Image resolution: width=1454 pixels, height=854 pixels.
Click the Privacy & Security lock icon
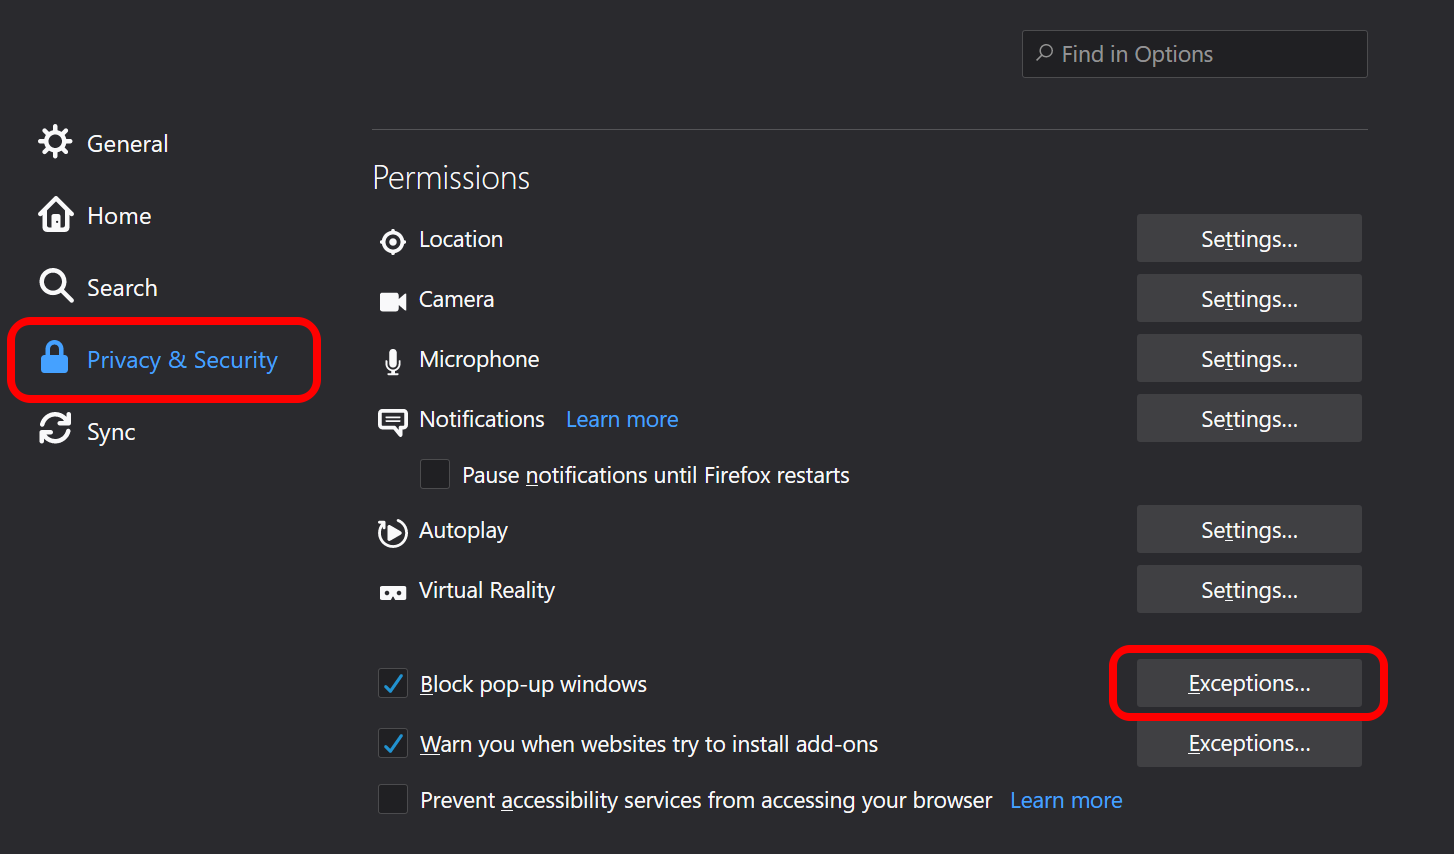point(55,358)
